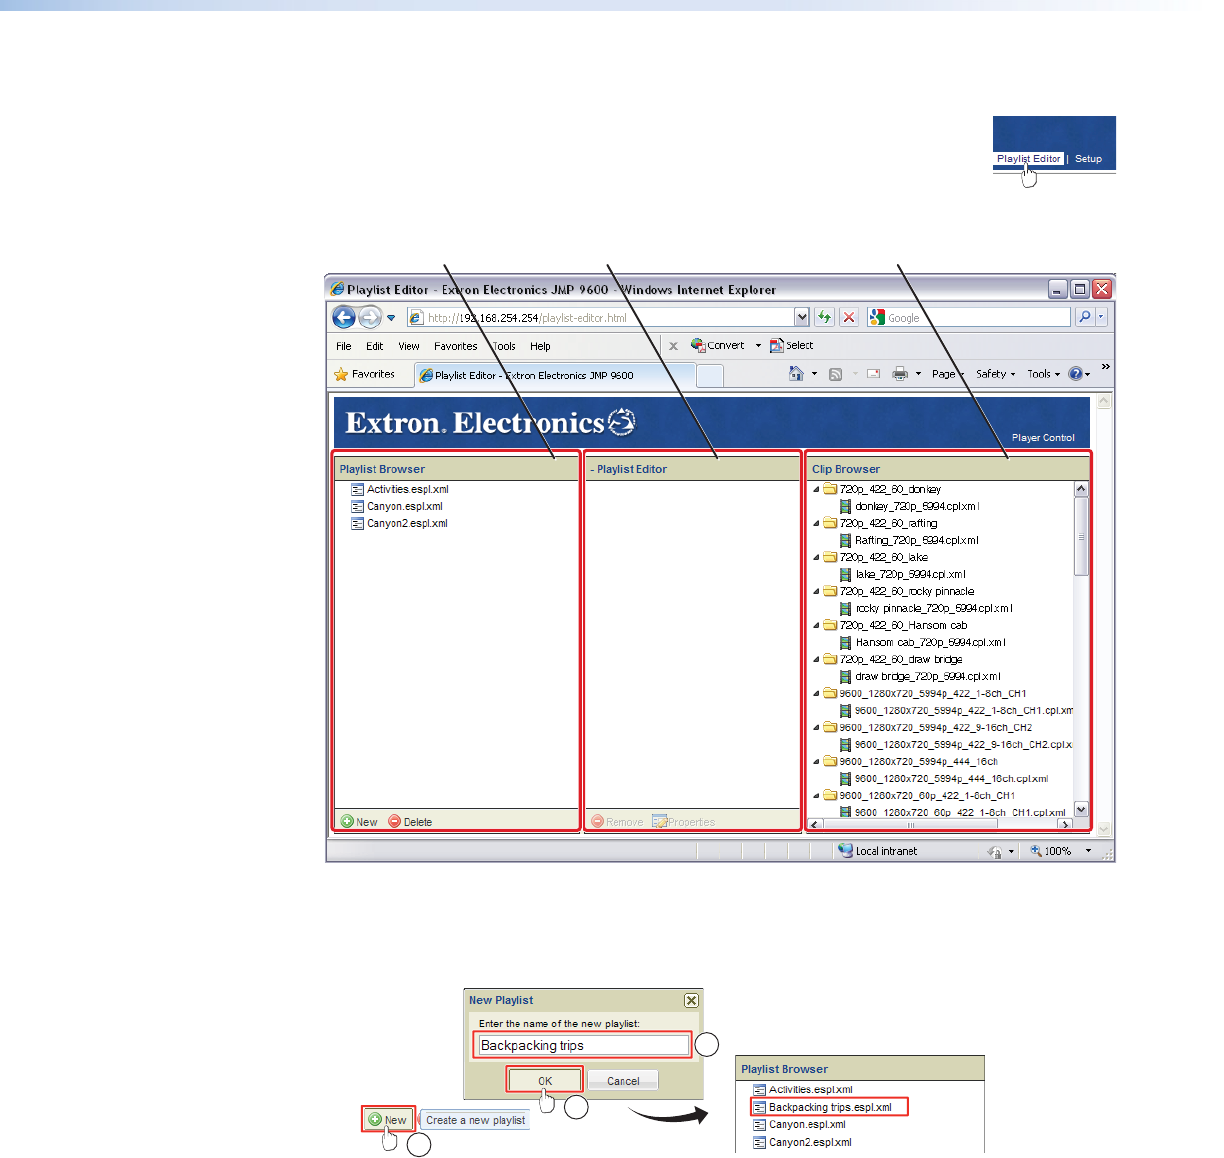Click the Player Control link
1224x1158 pixels.
(1043, 438)
